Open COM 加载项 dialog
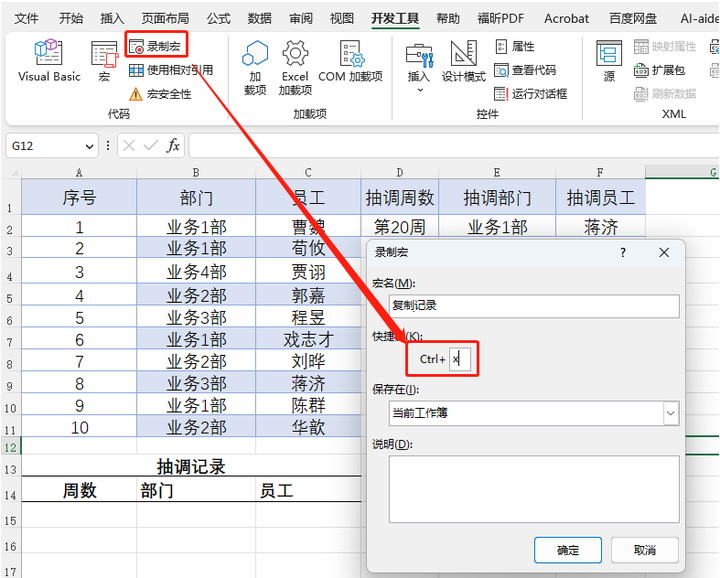This screenshot has width=720, height=578. (350, 62)
